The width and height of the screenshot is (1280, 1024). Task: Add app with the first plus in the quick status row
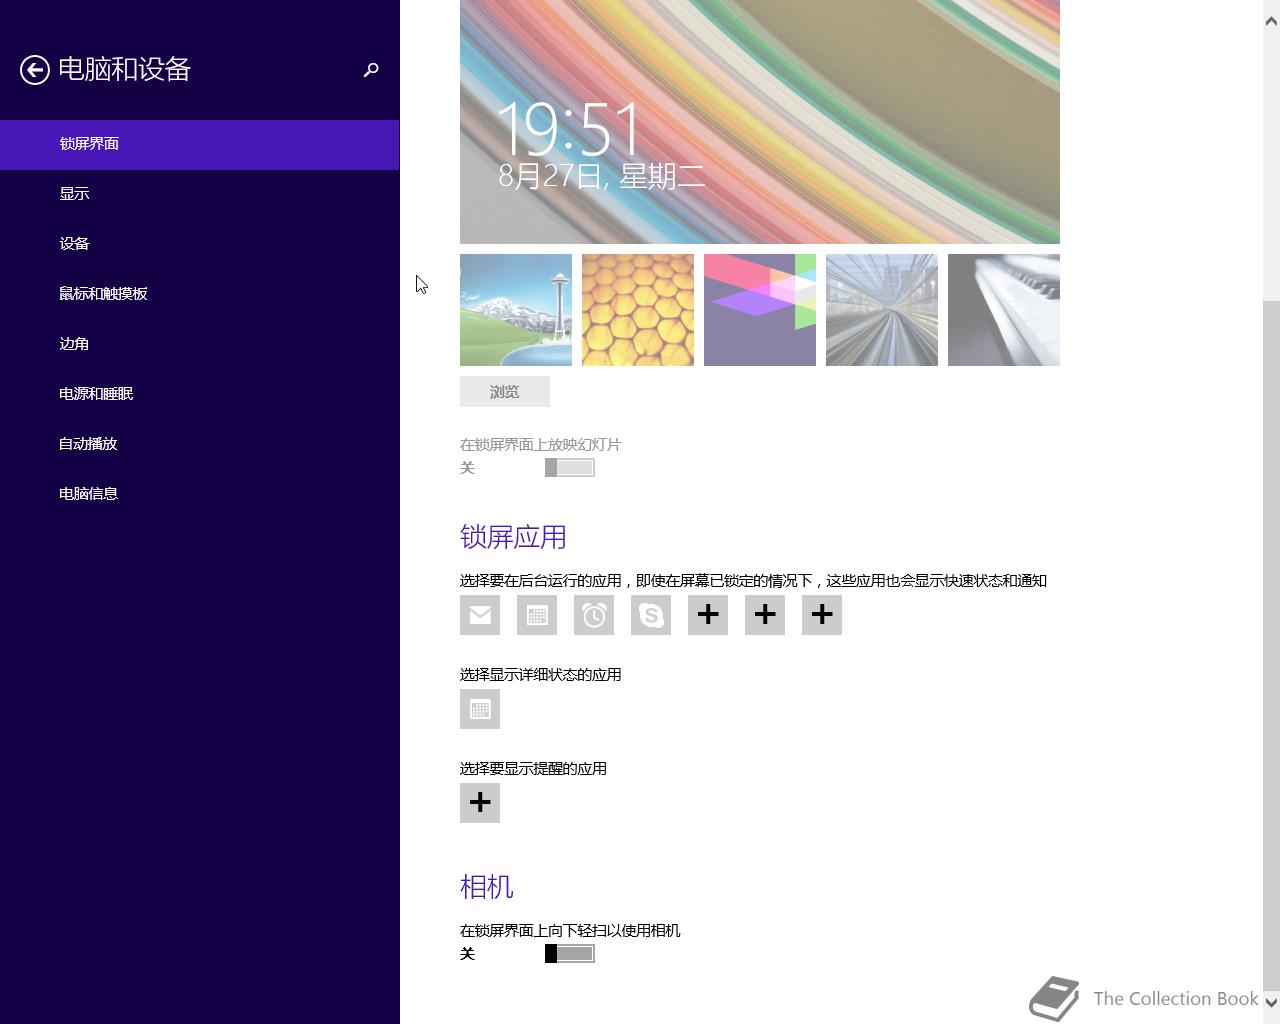708,615
